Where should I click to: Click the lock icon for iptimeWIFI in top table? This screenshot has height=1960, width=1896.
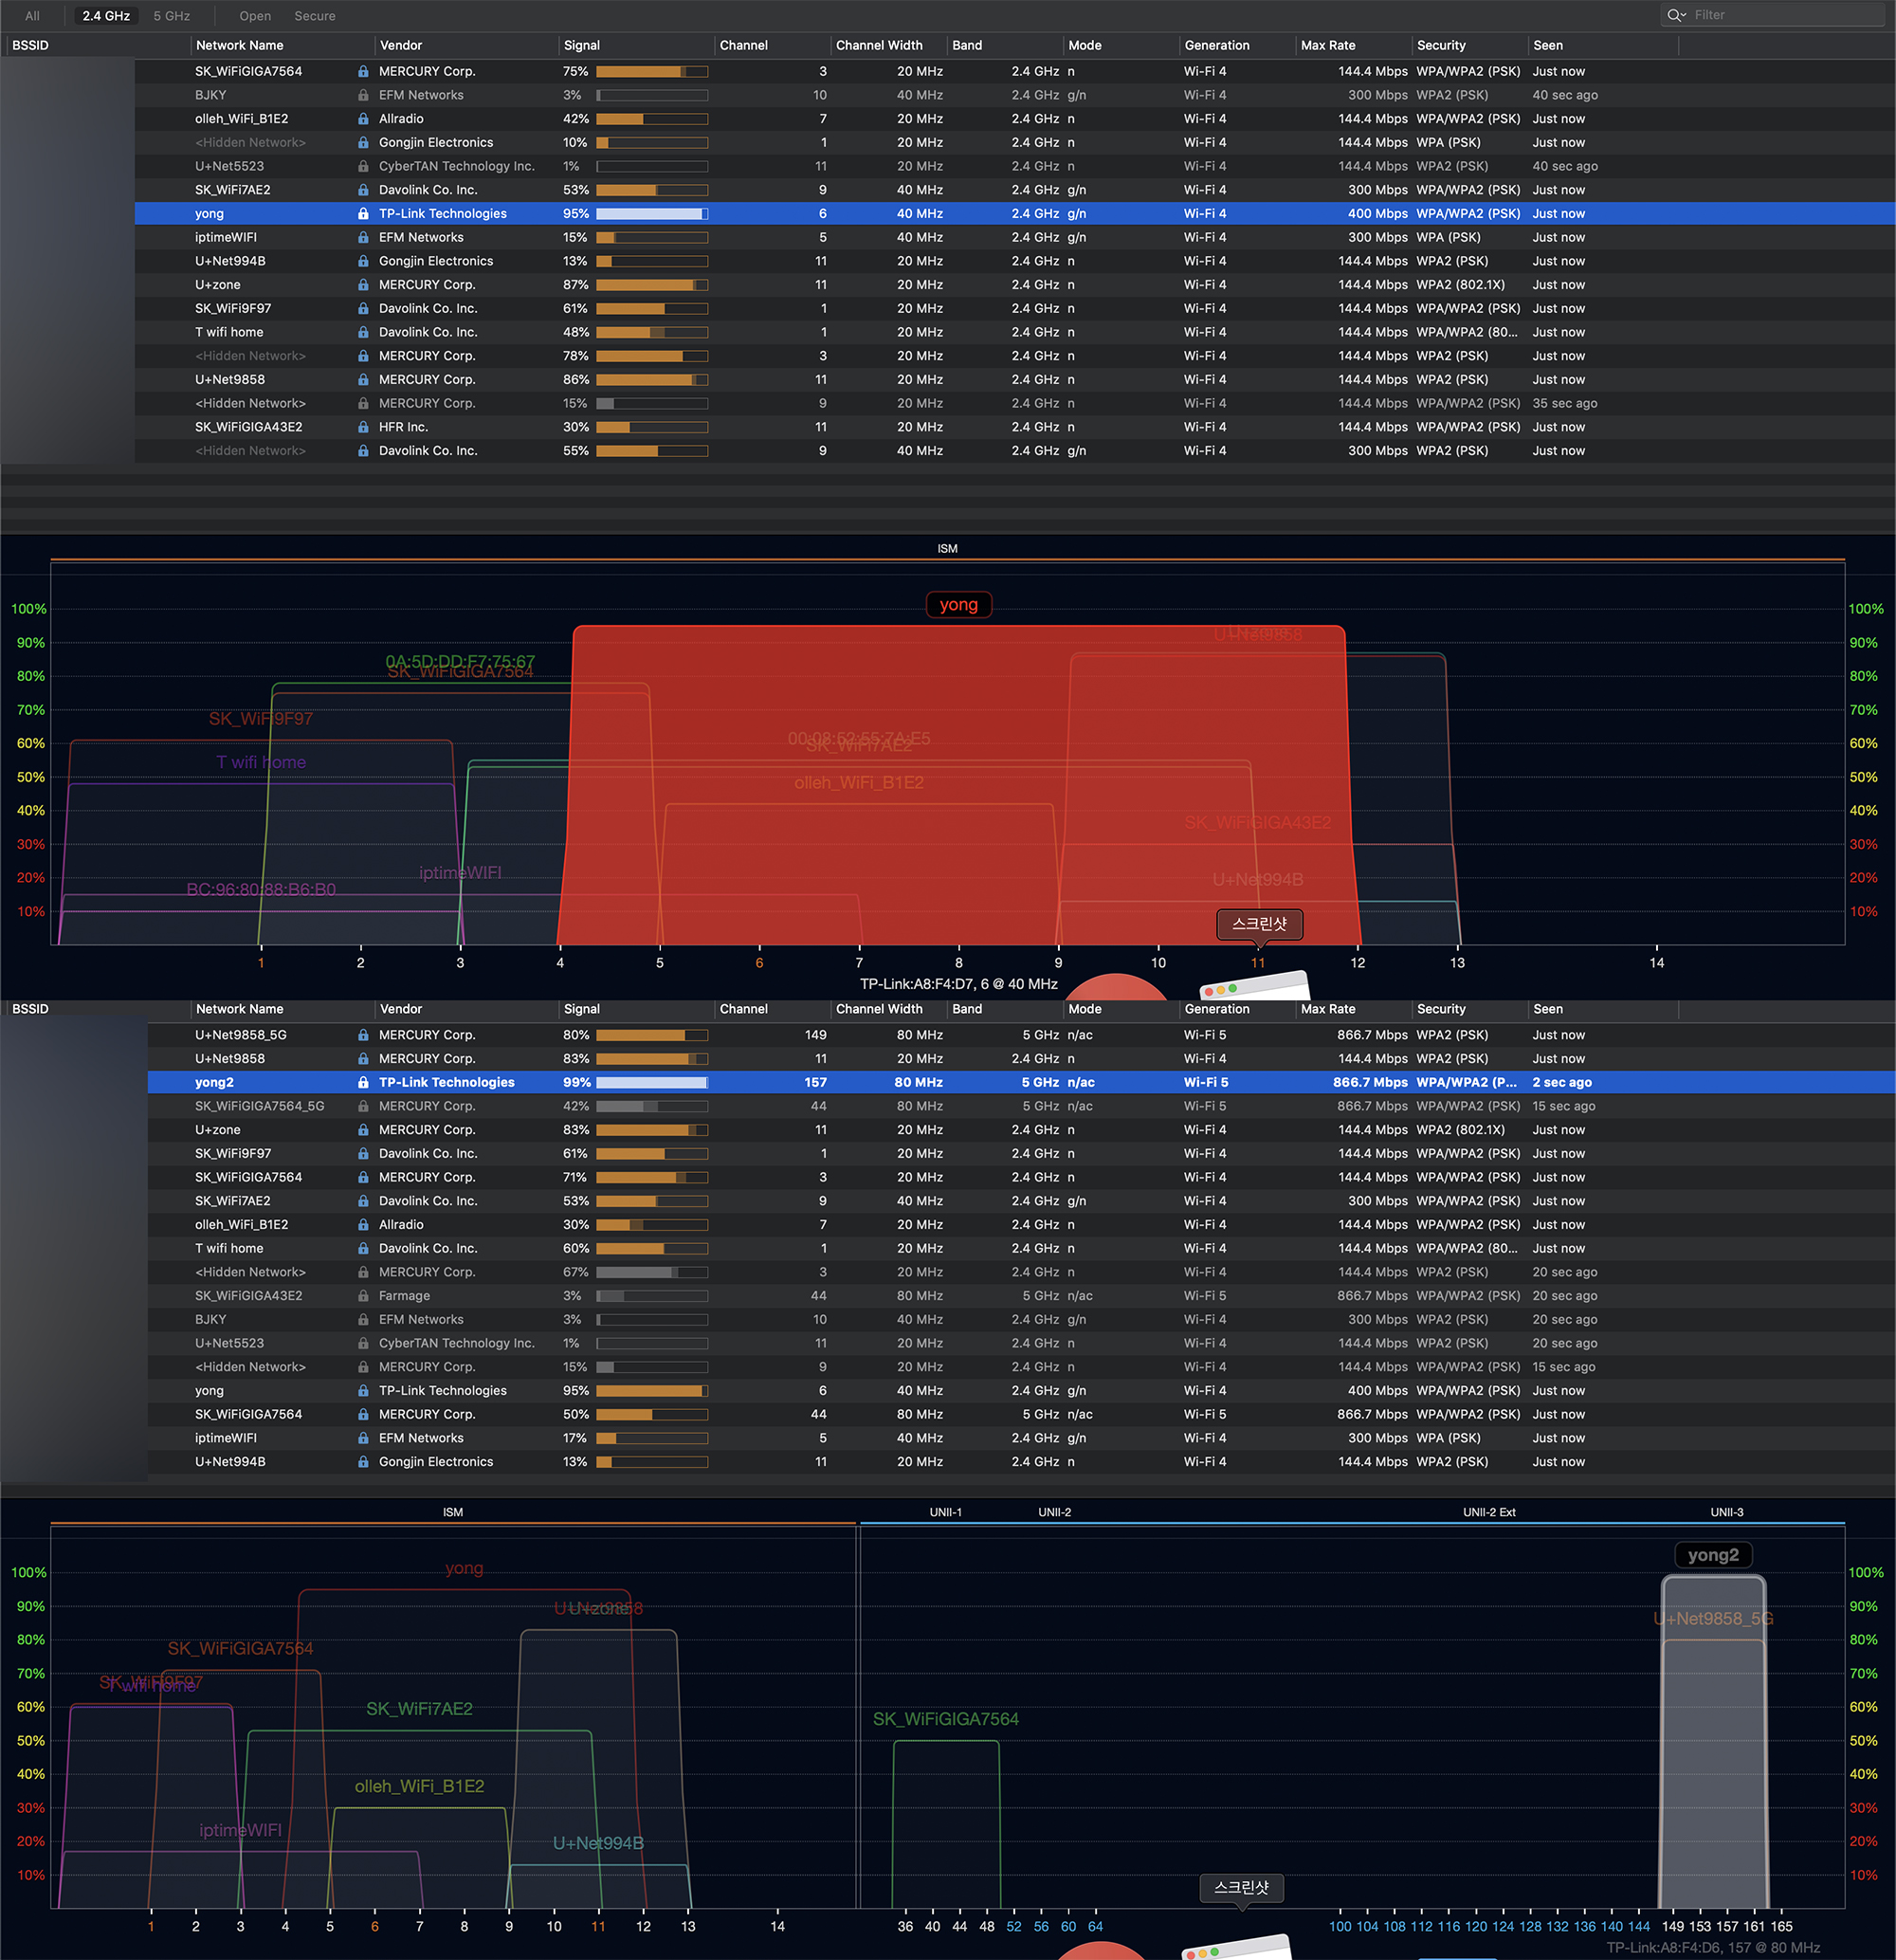[x=363, y=238]
